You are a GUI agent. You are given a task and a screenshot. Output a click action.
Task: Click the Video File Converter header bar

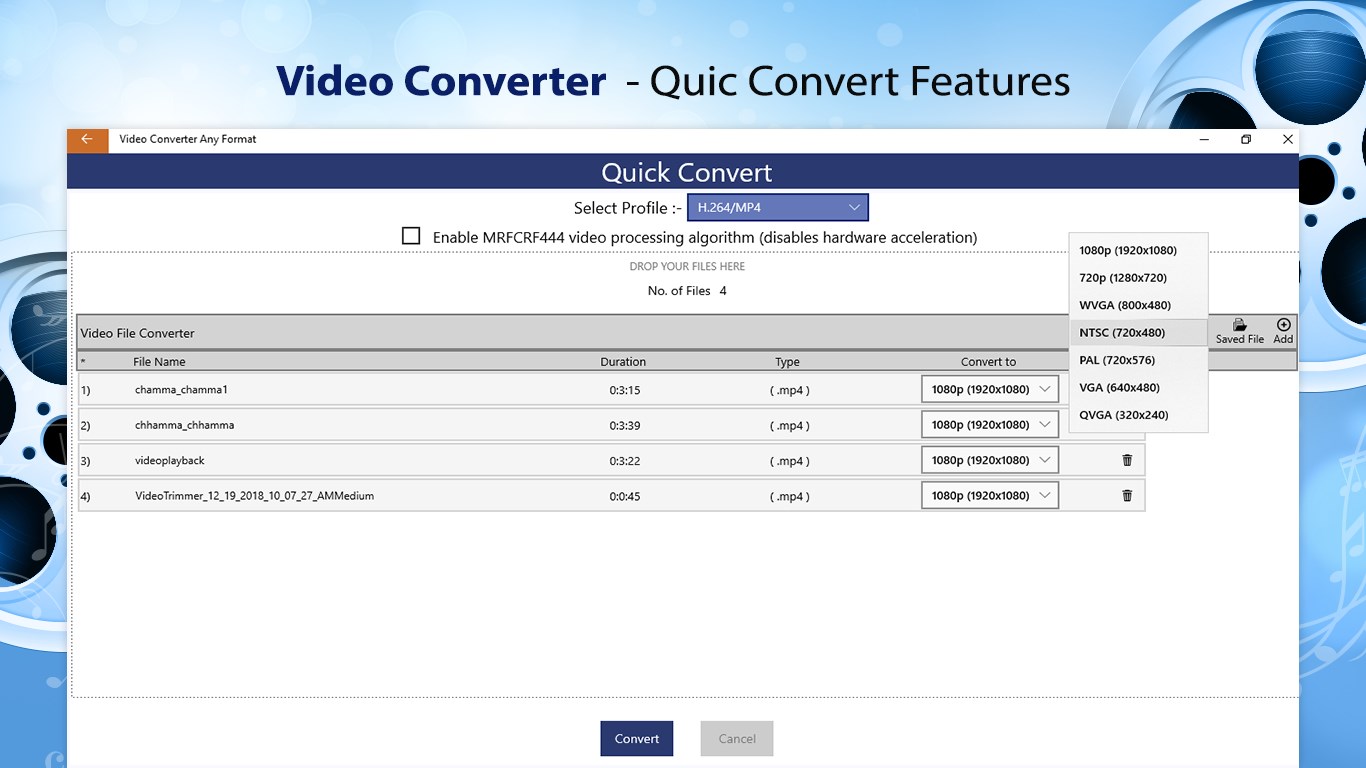(400, 332)
